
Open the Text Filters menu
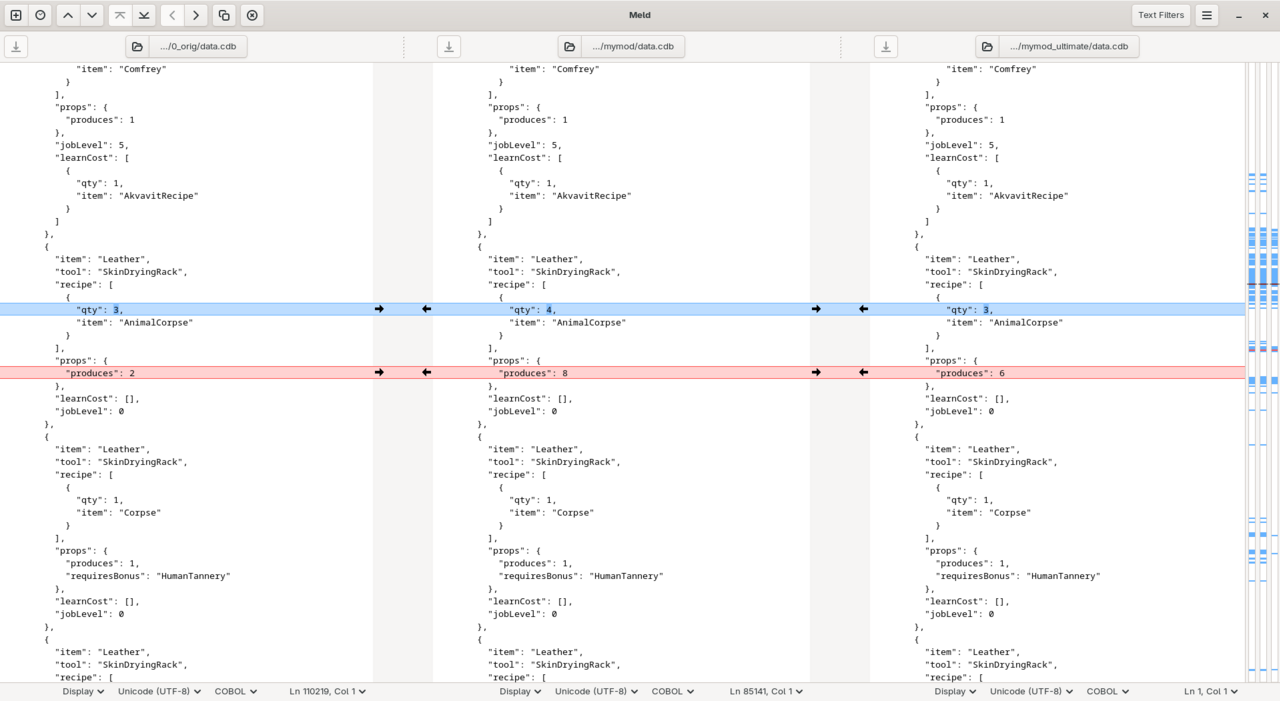coord(1161,15)
